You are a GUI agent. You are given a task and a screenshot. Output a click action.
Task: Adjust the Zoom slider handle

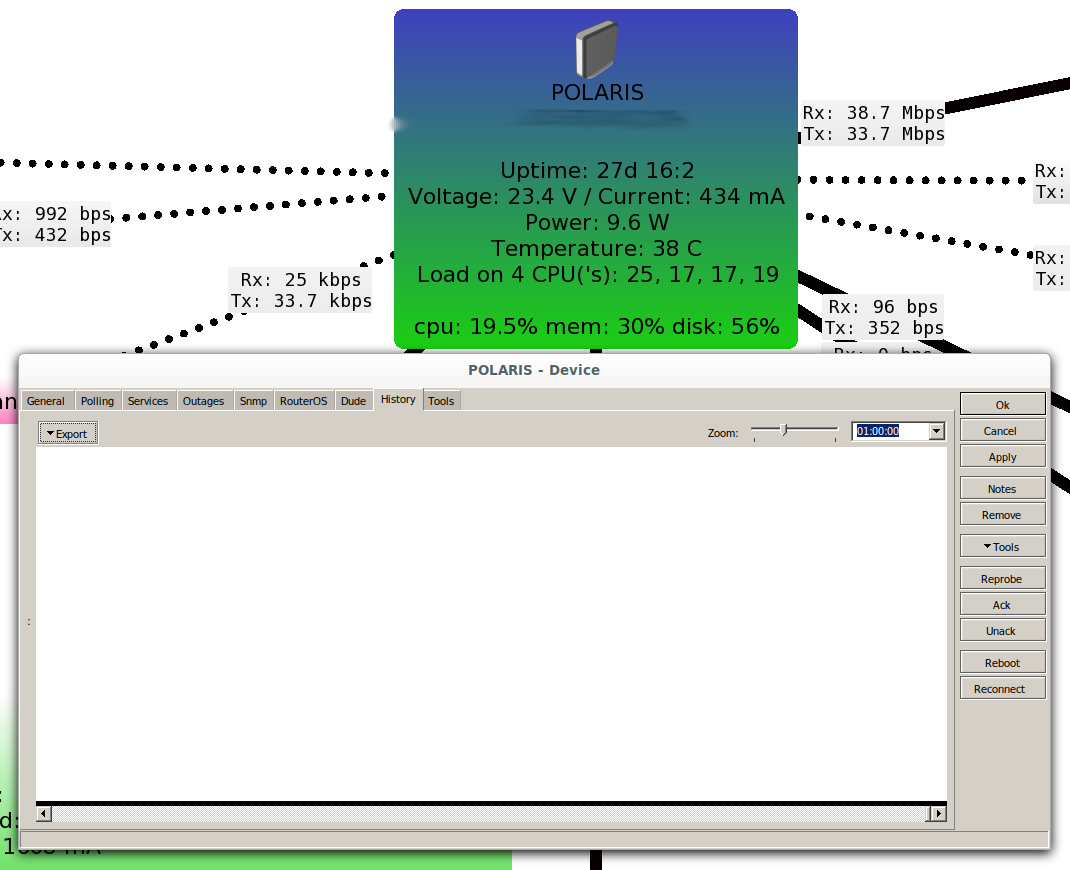click(x=784, y=430)
